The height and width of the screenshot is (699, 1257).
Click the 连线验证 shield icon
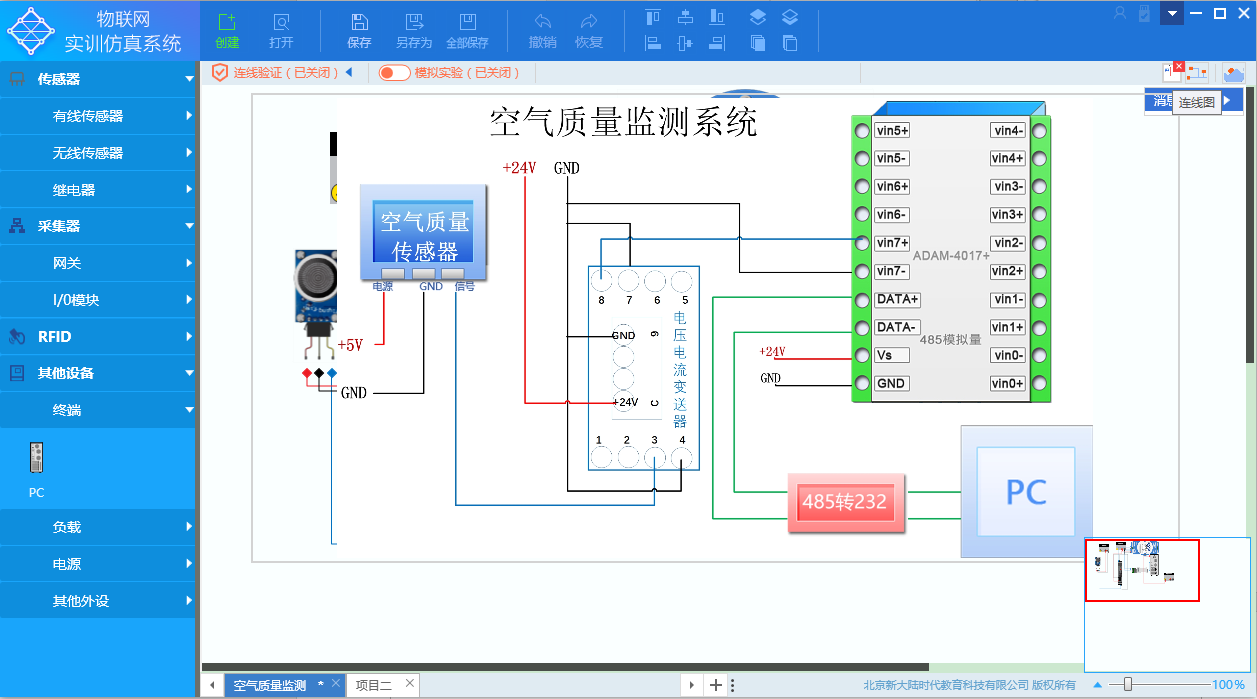pyautogui.click(x=220, y=72)
